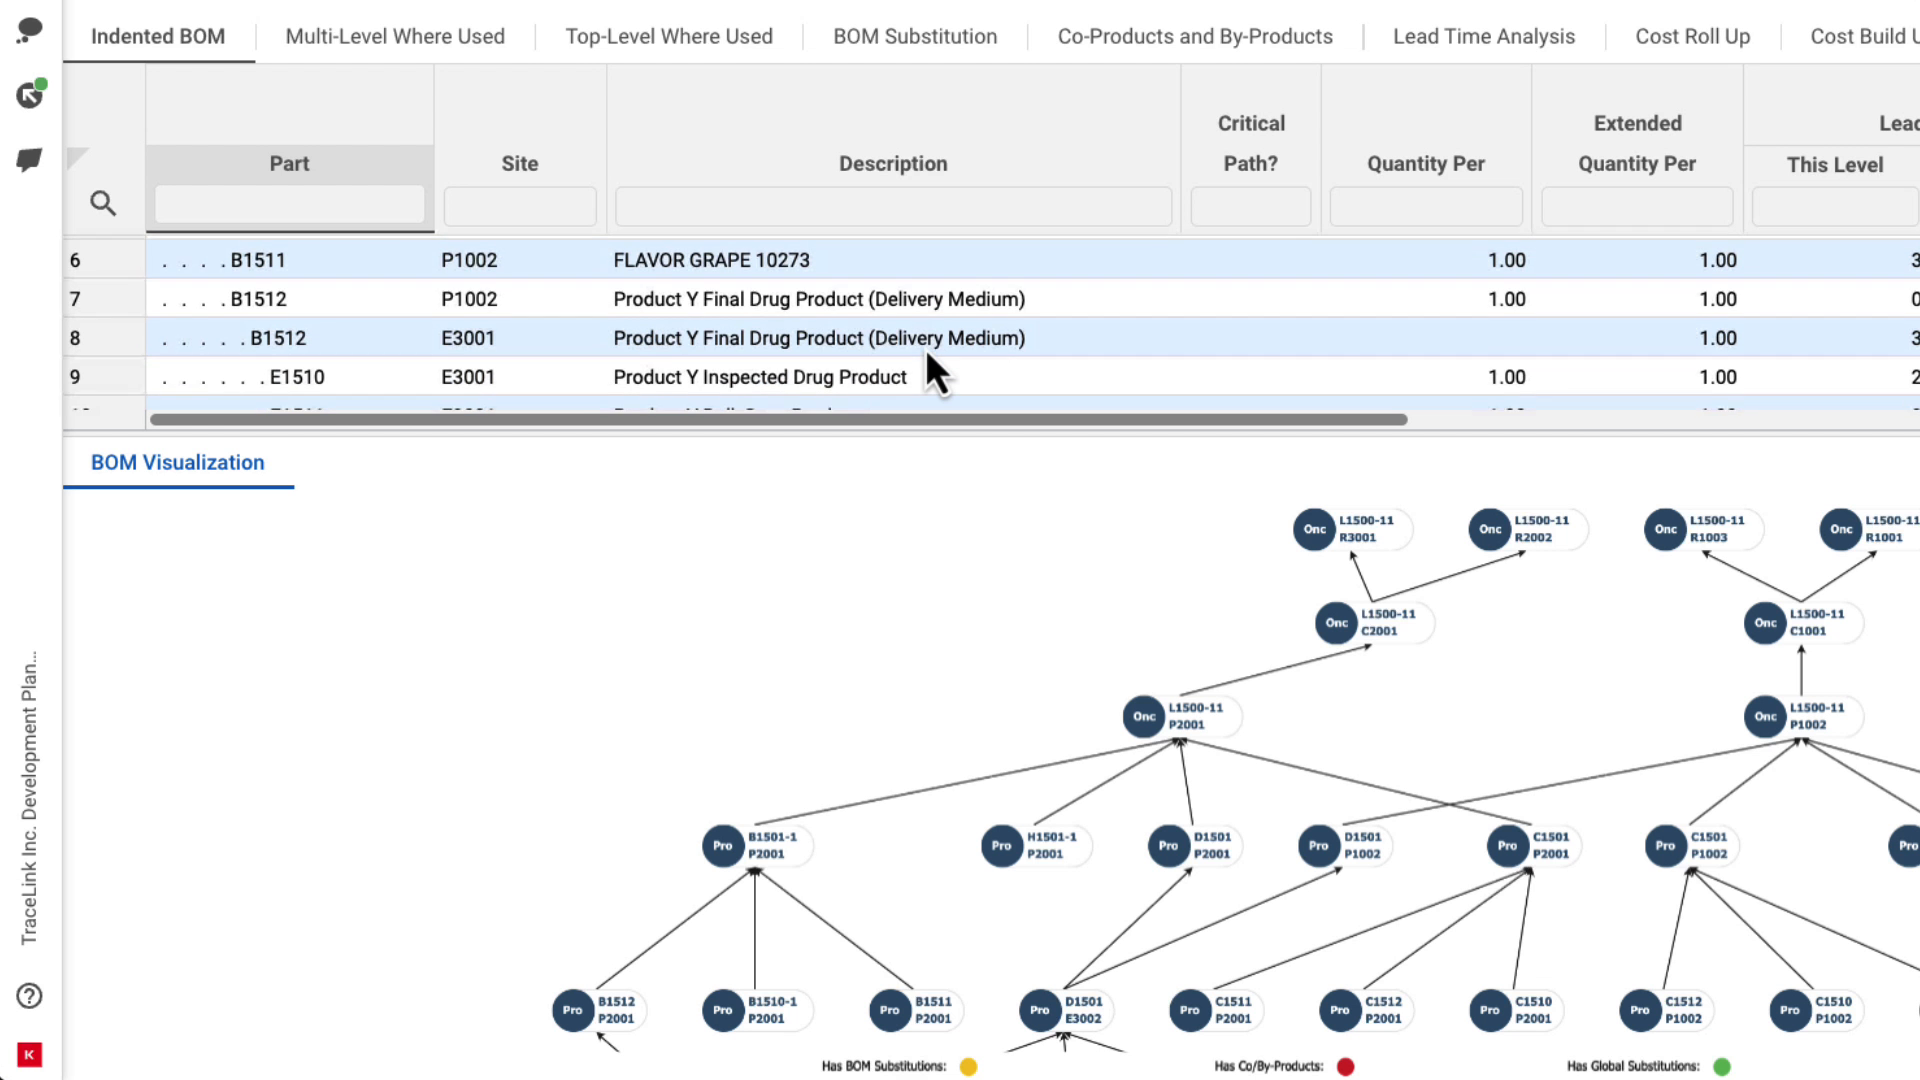Click the thought-bubble icon in the sidebar
This screenshot has height=1080, width=1920.
tap(30, 30)
